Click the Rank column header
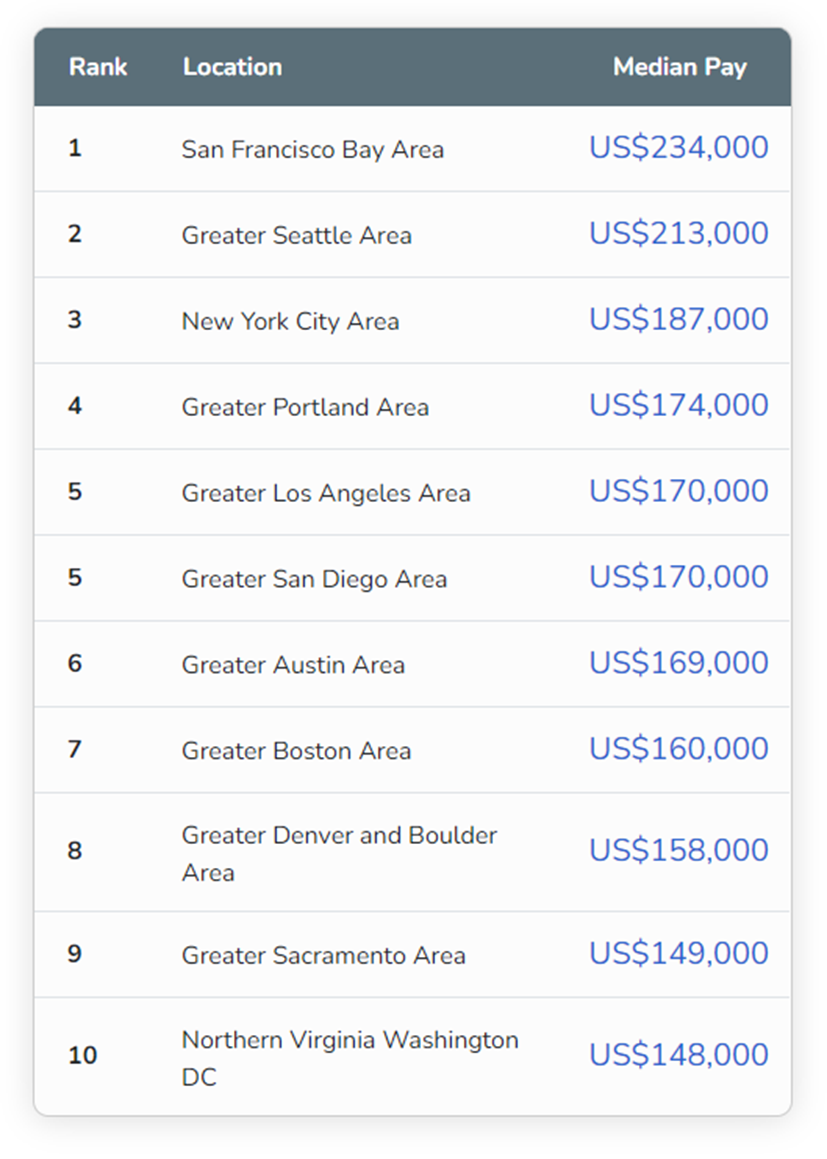Viewport: 827px width, 1159px height. click(x=98, y=67)
